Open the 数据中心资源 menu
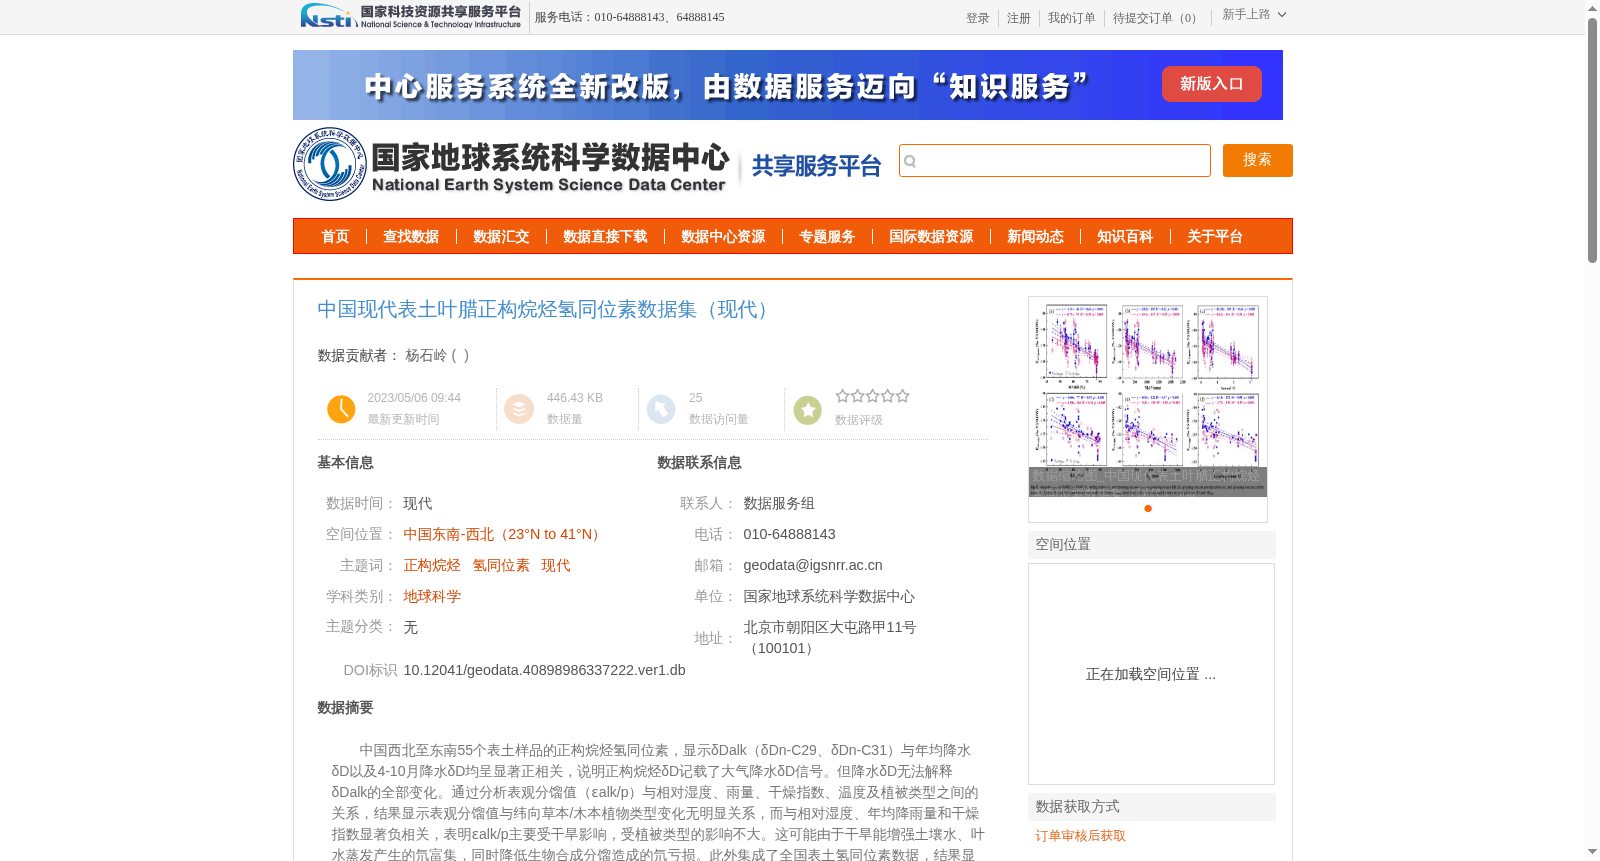 pyautogui.click(x=723, y=236)
